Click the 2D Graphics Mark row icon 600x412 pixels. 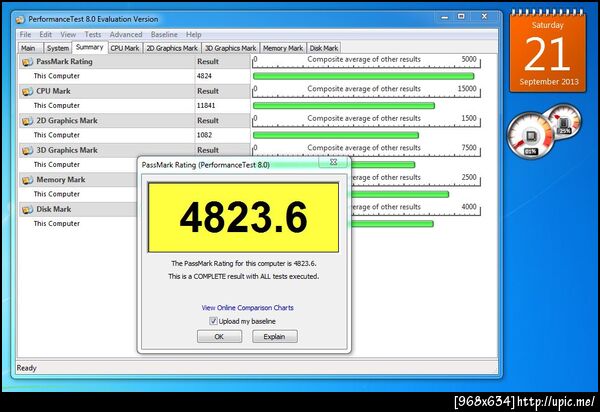click(x=27, y=121)
